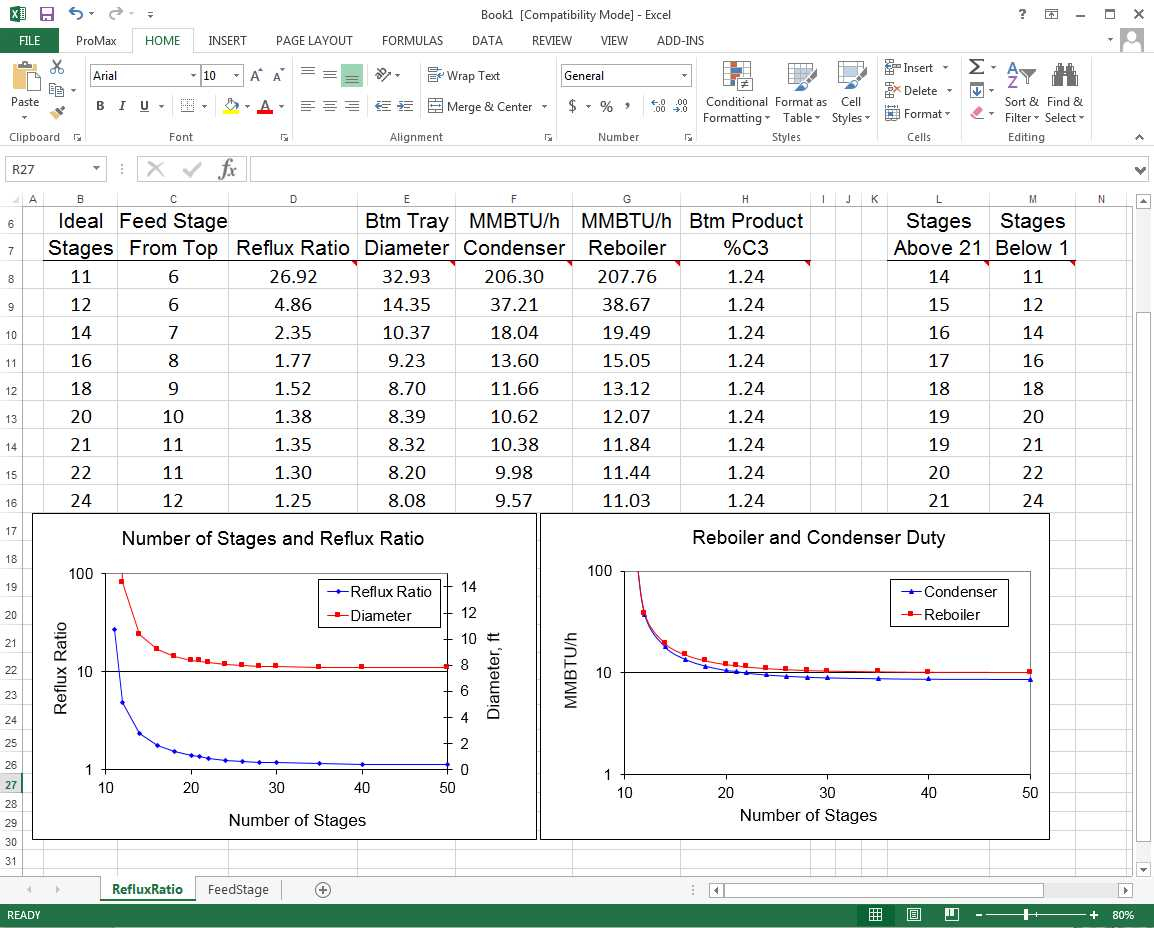Toggle Italic formatting

122,106
